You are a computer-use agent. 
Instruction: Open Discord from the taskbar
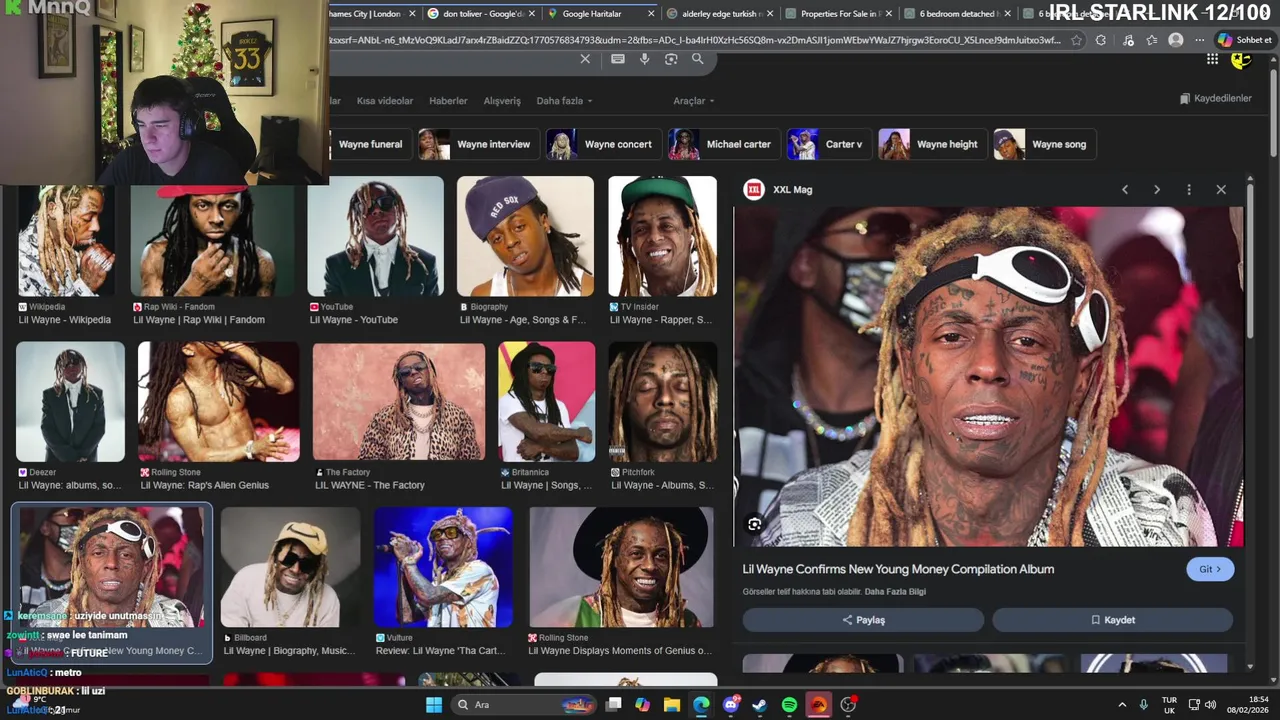coord(731,705)
